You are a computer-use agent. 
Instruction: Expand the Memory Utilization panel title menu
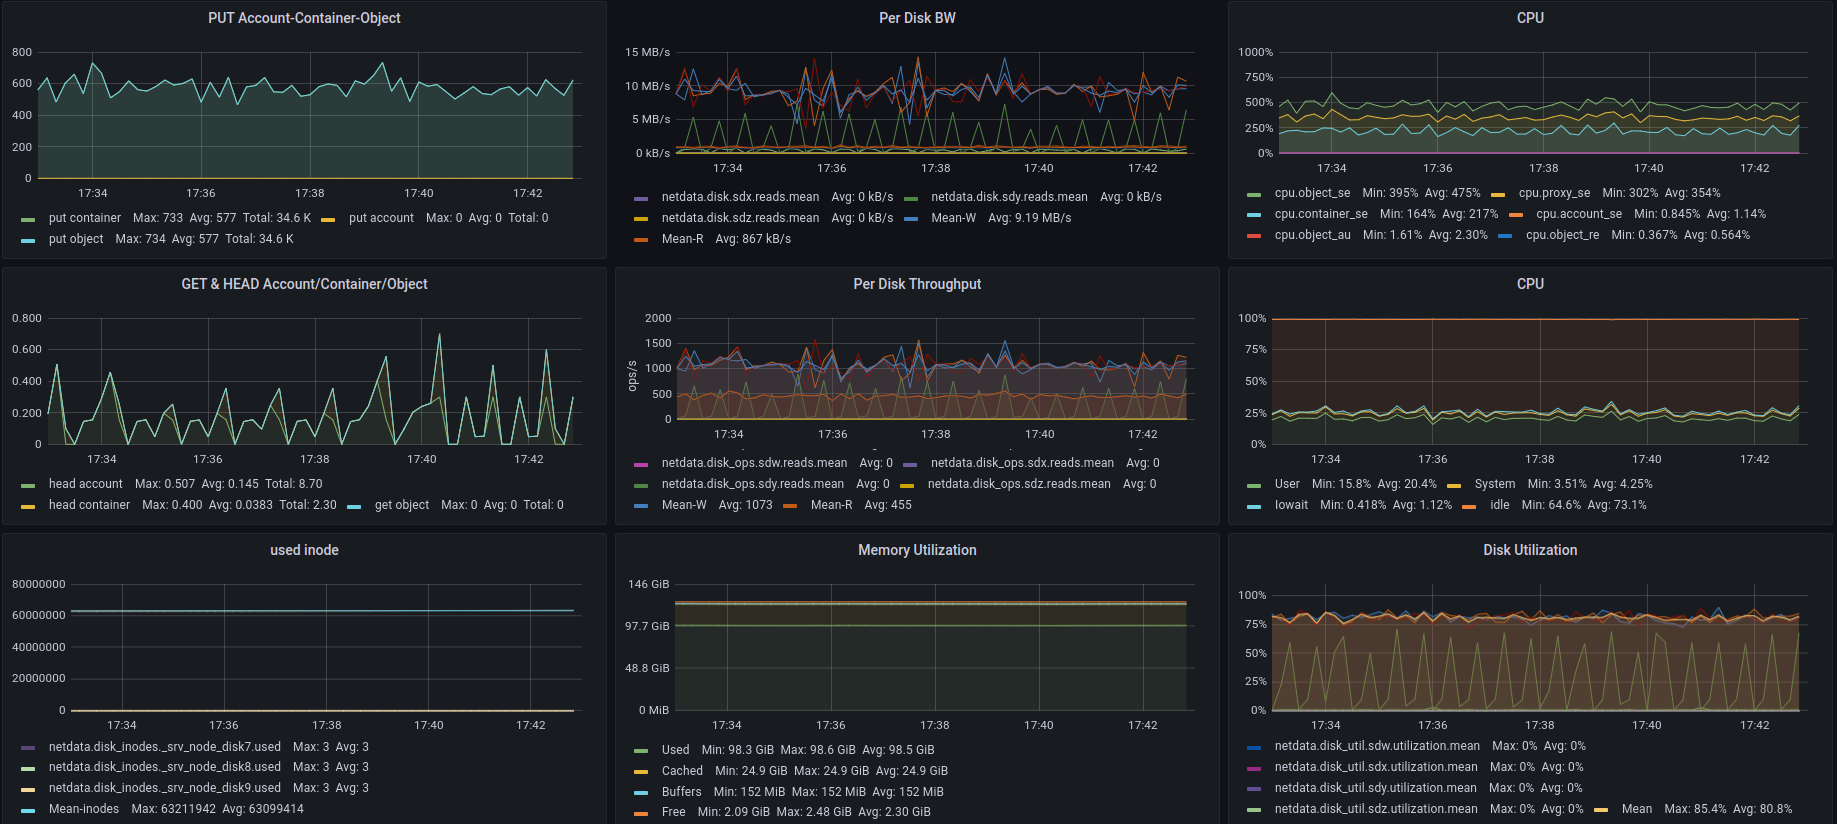(x=916, y=550)
